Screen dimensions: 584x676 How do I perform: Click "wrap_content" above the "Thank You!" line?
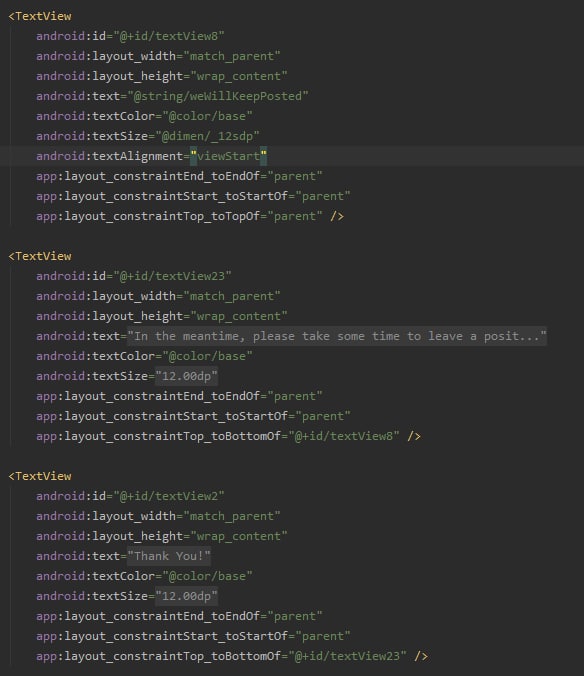(239, 536)
